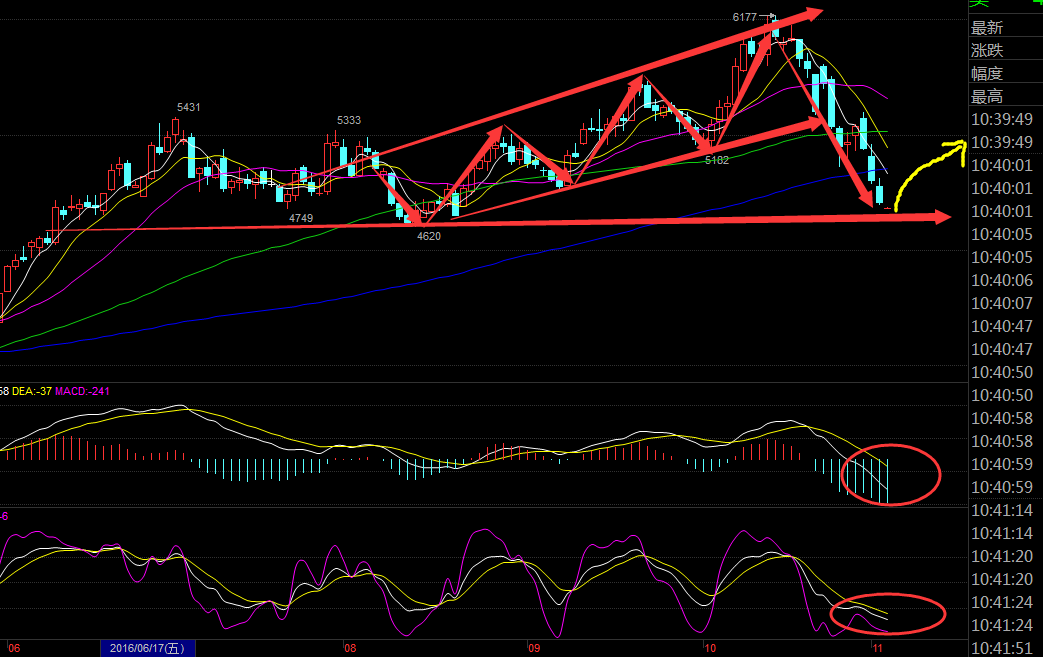Select the 5431 peak price label
1043x657 pixels.
tap(188, 107)
